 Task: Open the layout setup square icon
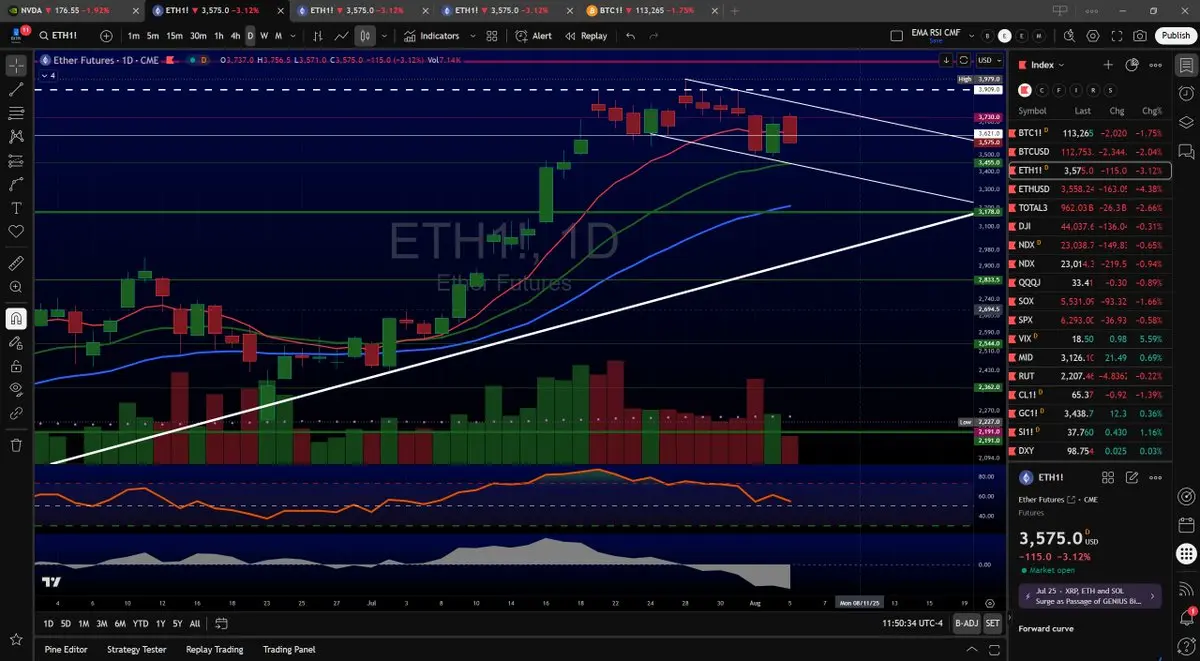point(897,36)
